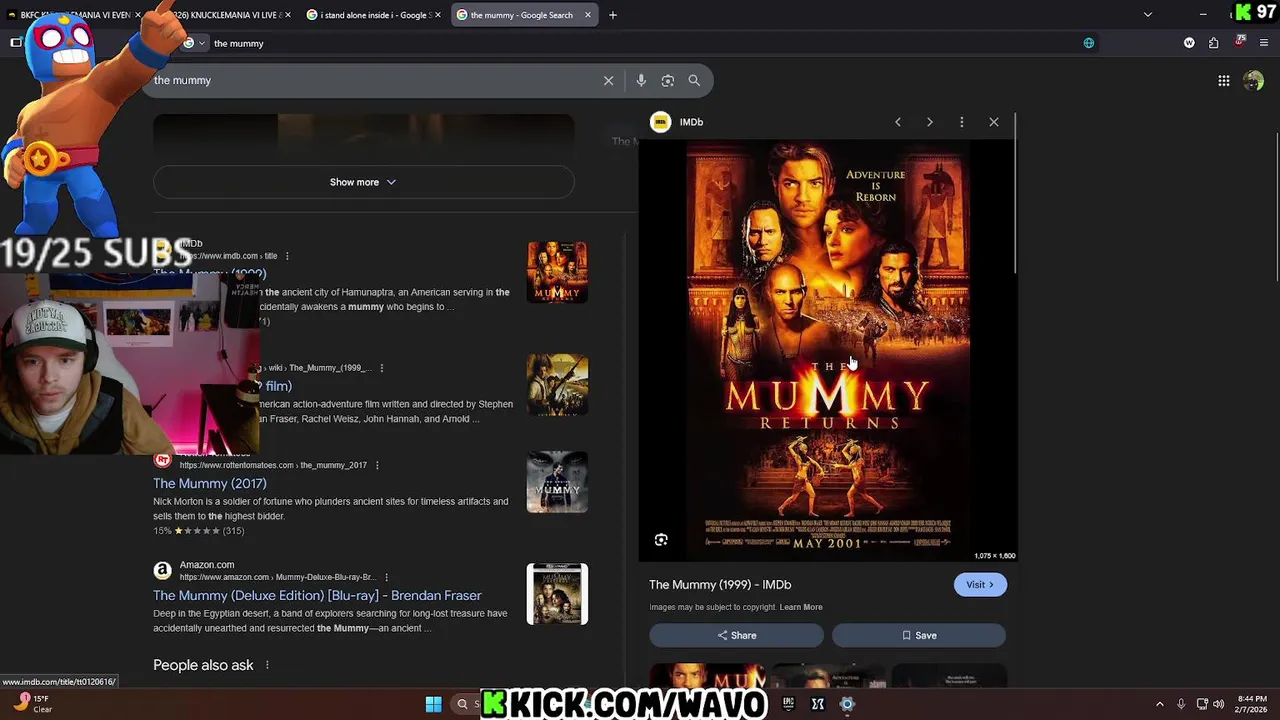Open Learn More copyright link
The width and height of the screenshot is (1280, 720).
coord(801,607)
